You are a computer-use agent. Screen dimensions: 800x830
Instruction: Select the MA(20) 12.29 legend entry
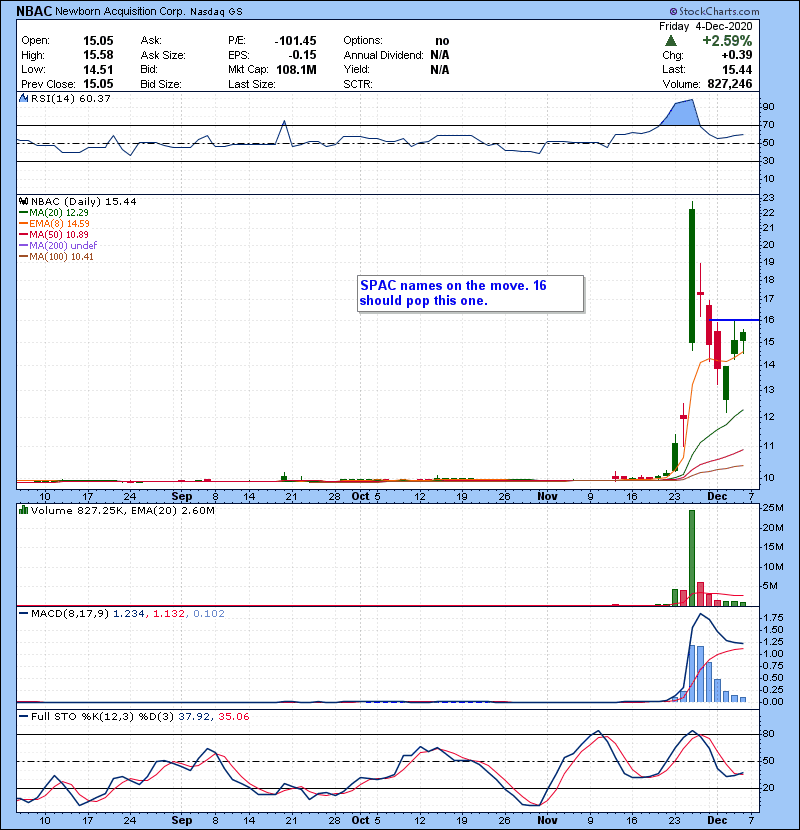click(x=56, y=212)
